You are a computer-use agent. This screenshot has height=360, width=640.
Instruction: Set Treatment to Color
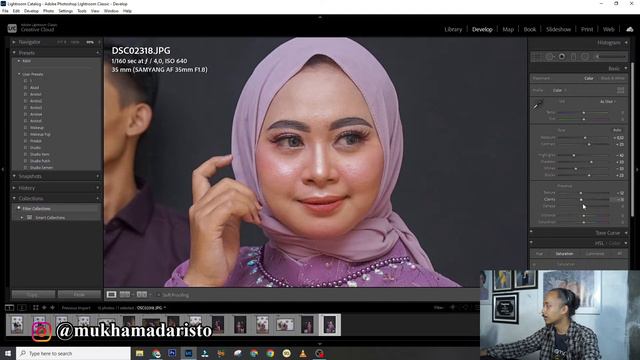click(x=589, y=78)
